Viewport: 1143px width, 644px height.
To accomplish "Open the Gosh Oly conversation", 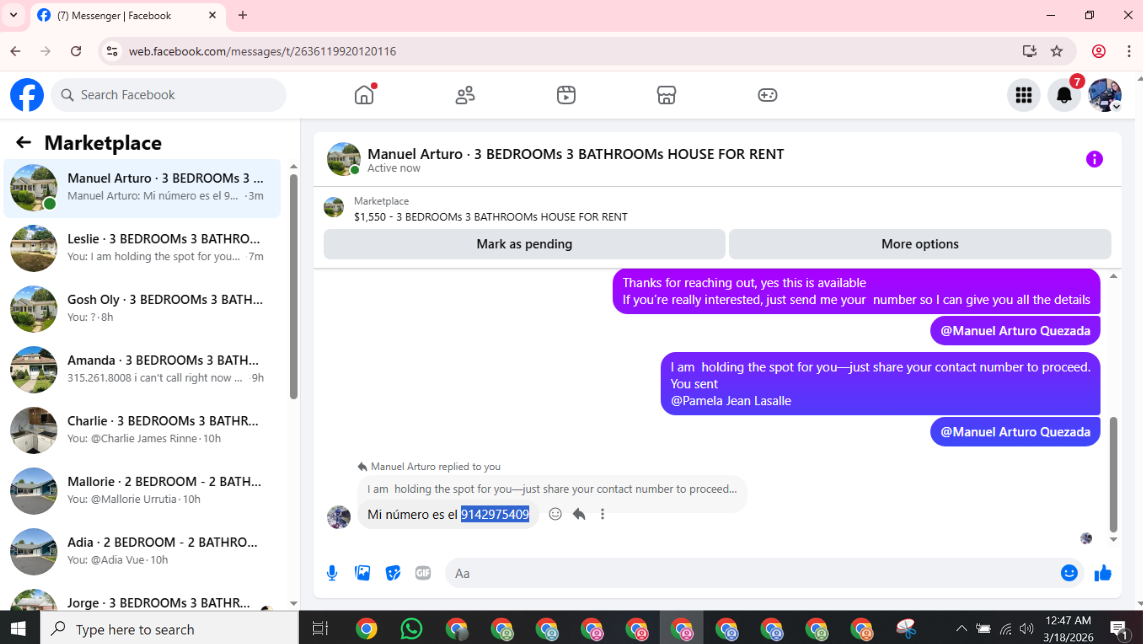I will (142, 309).
